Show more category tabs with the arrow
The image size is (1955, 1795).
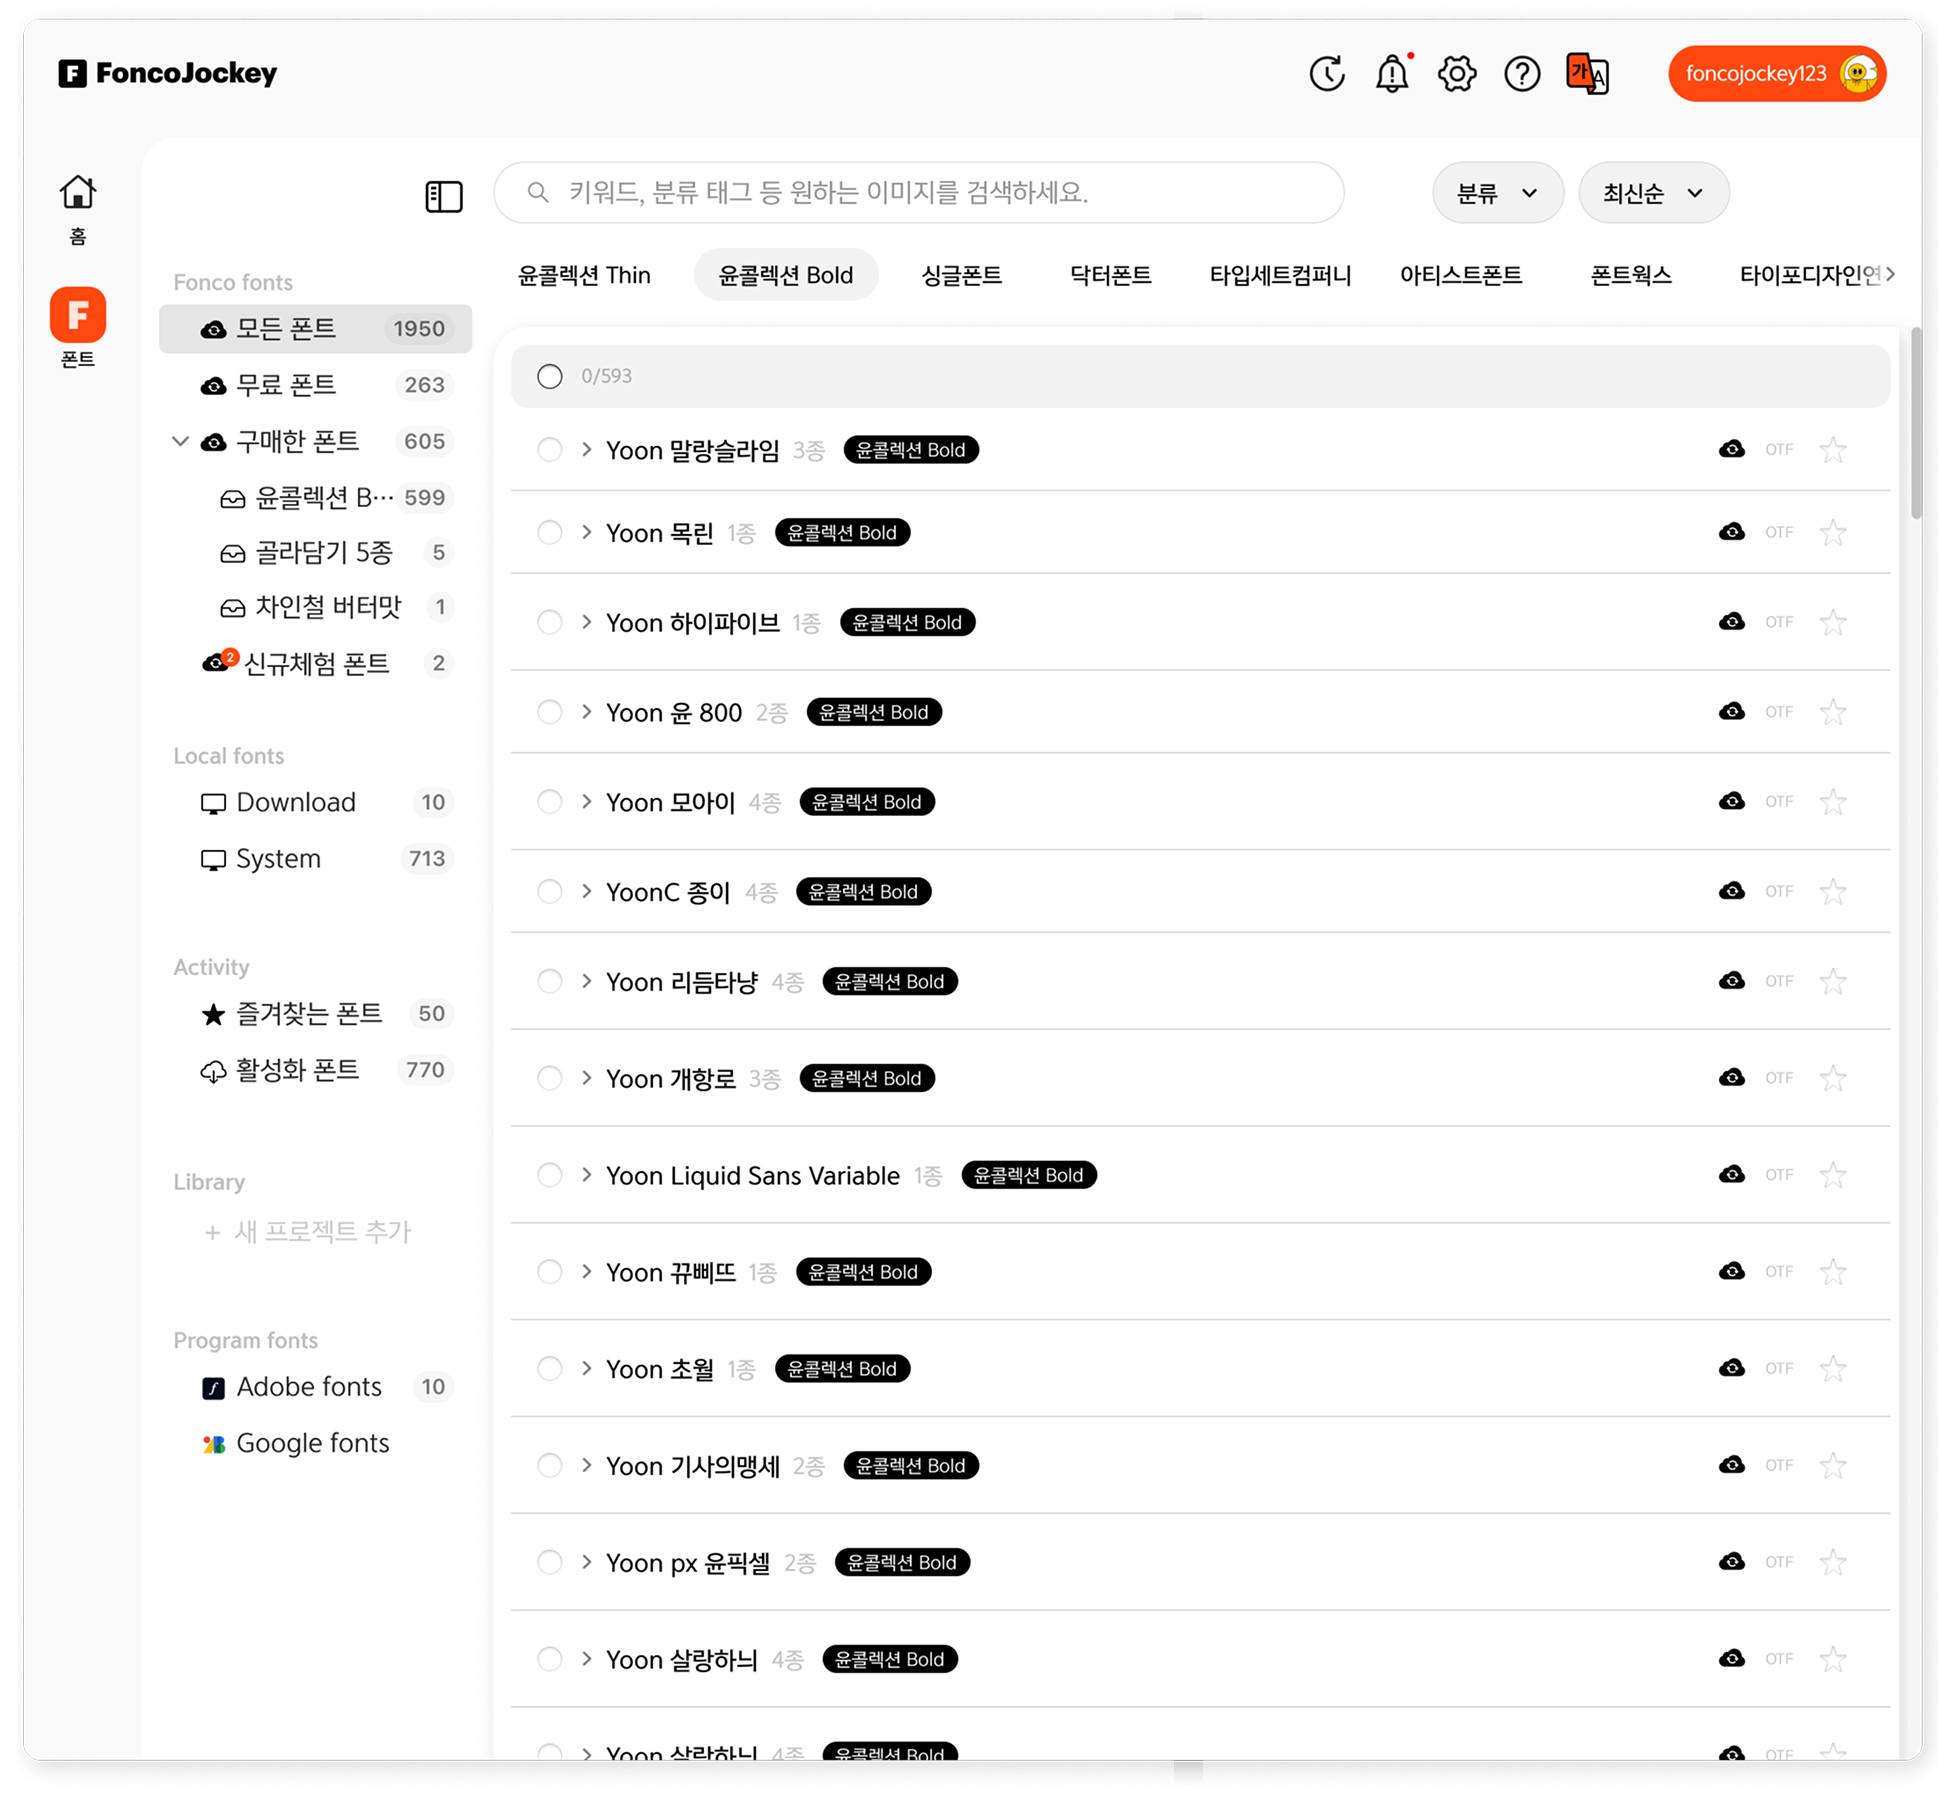[1890, 274]
